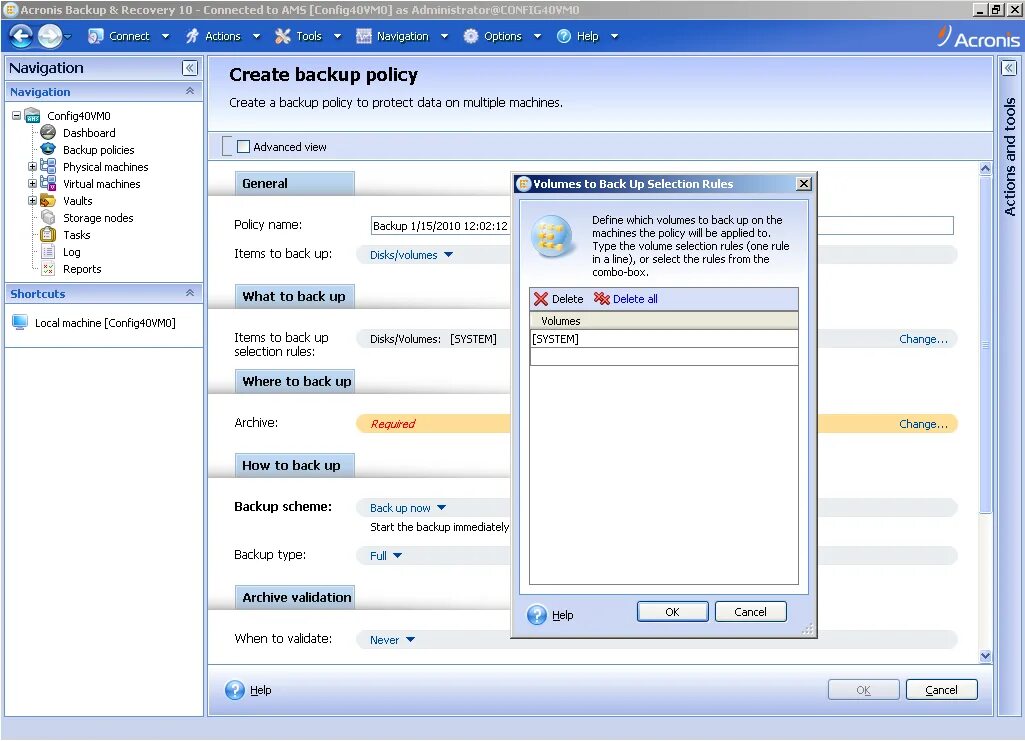Click the Storage nodes icon
The image size is (1025, 741).
point(48,218)
